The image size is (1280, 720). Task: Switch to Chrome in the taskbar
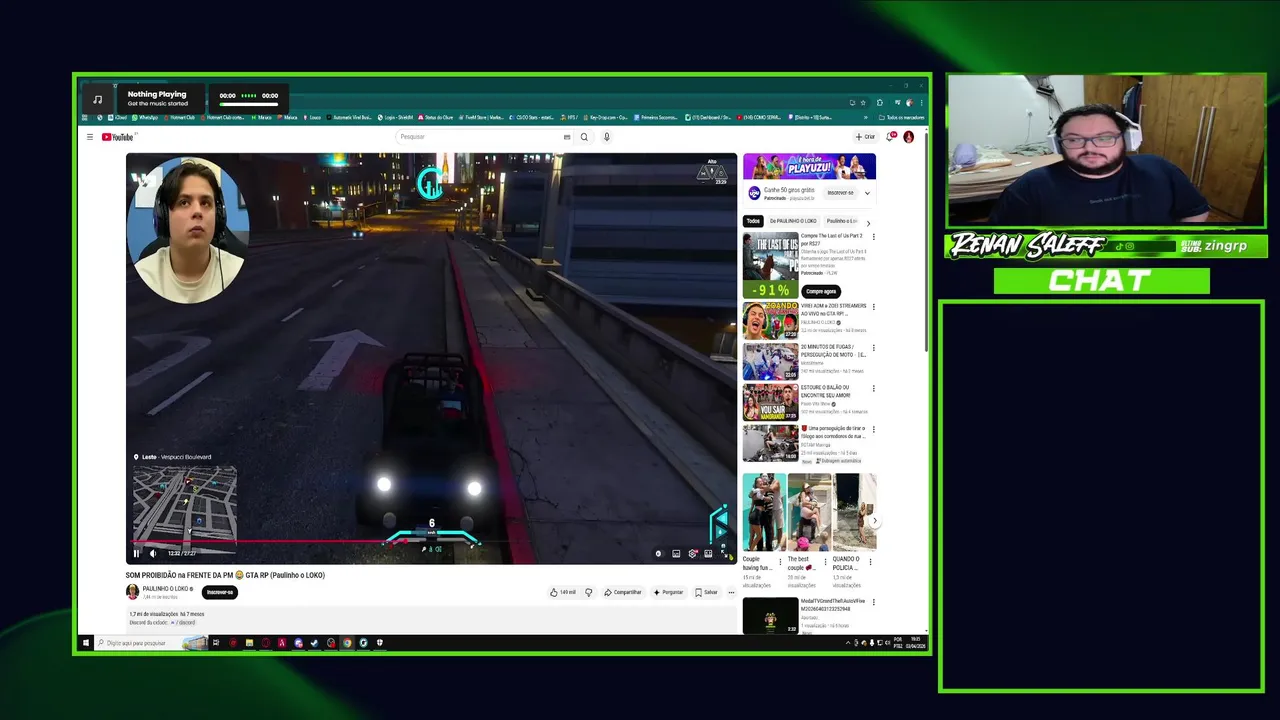(x=346, y=643)
